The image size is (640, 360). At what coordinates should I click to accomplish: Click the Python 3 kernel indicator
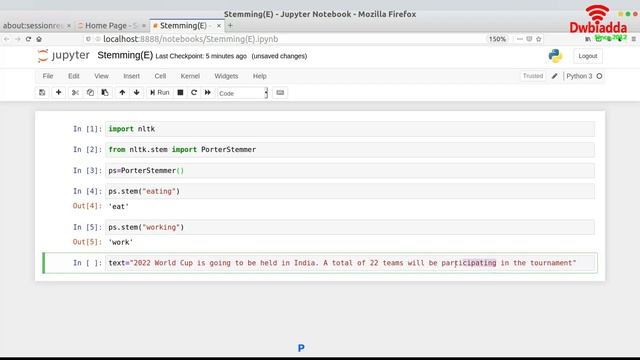pos(579,76)
